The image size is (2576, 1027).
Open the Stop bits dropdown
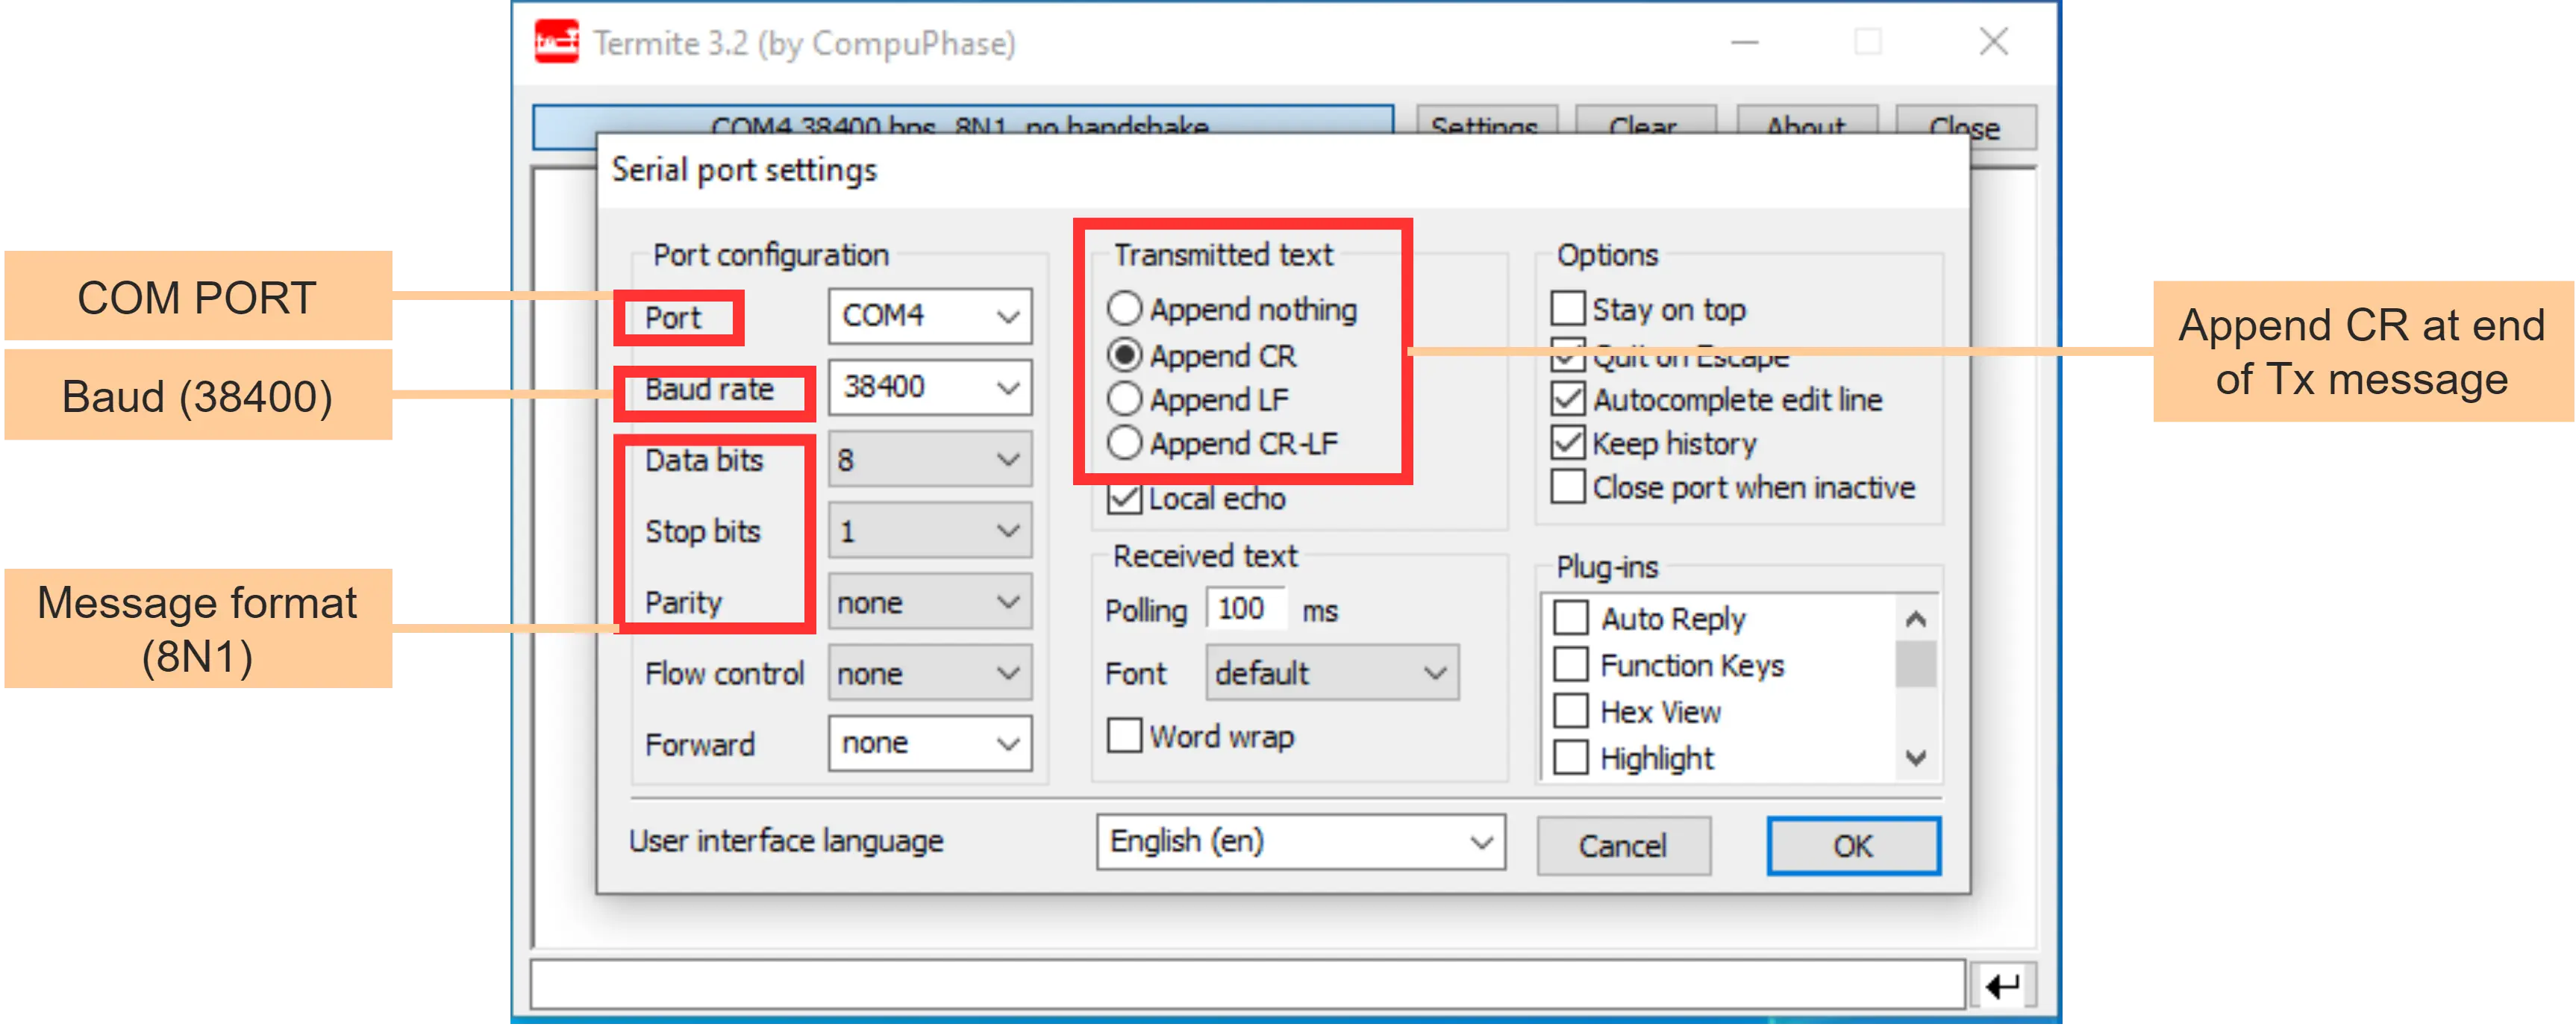(929, 530)
